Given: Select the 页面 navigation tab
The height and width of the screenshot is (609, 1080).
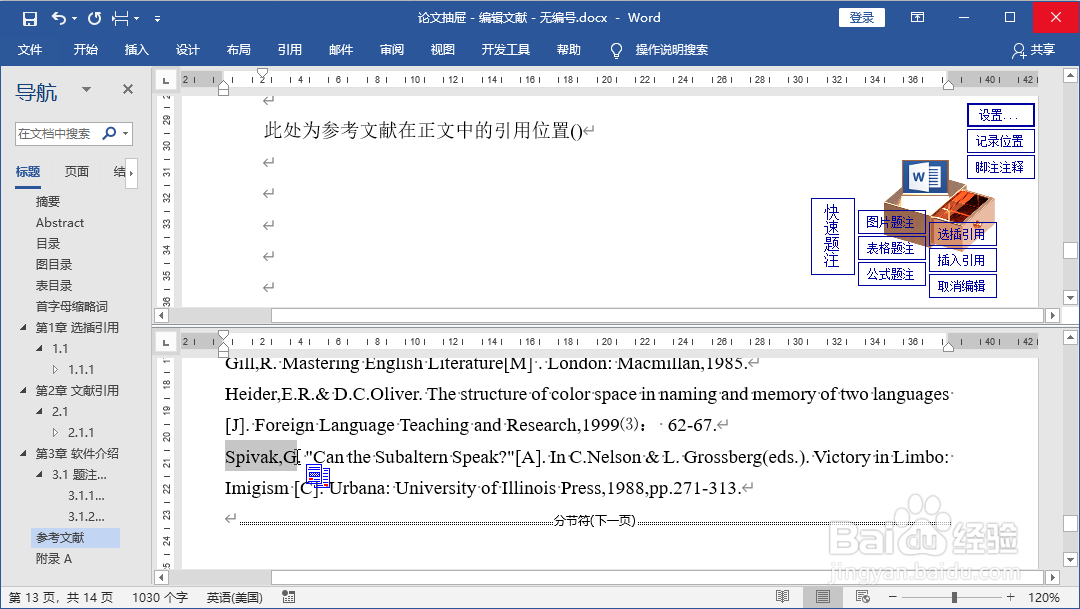Looking at the screenshot, I should [x=76, y=172].
